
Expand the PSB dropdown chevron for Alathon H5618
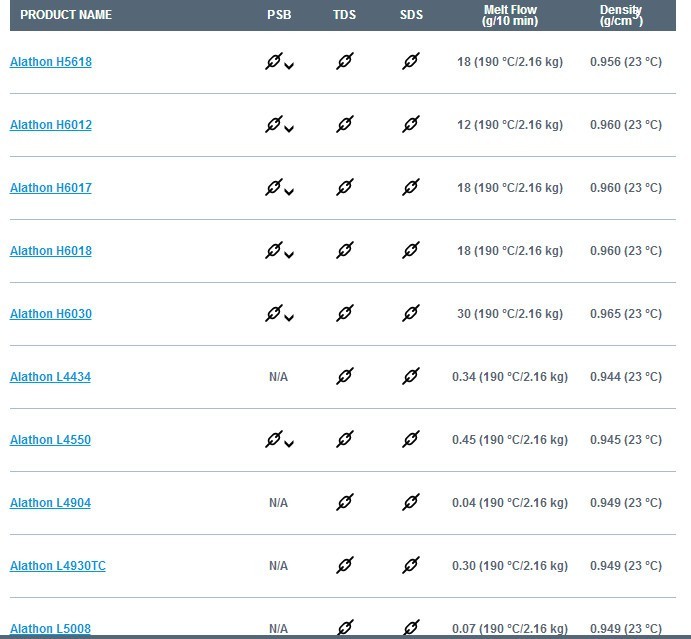pos(289,66)
